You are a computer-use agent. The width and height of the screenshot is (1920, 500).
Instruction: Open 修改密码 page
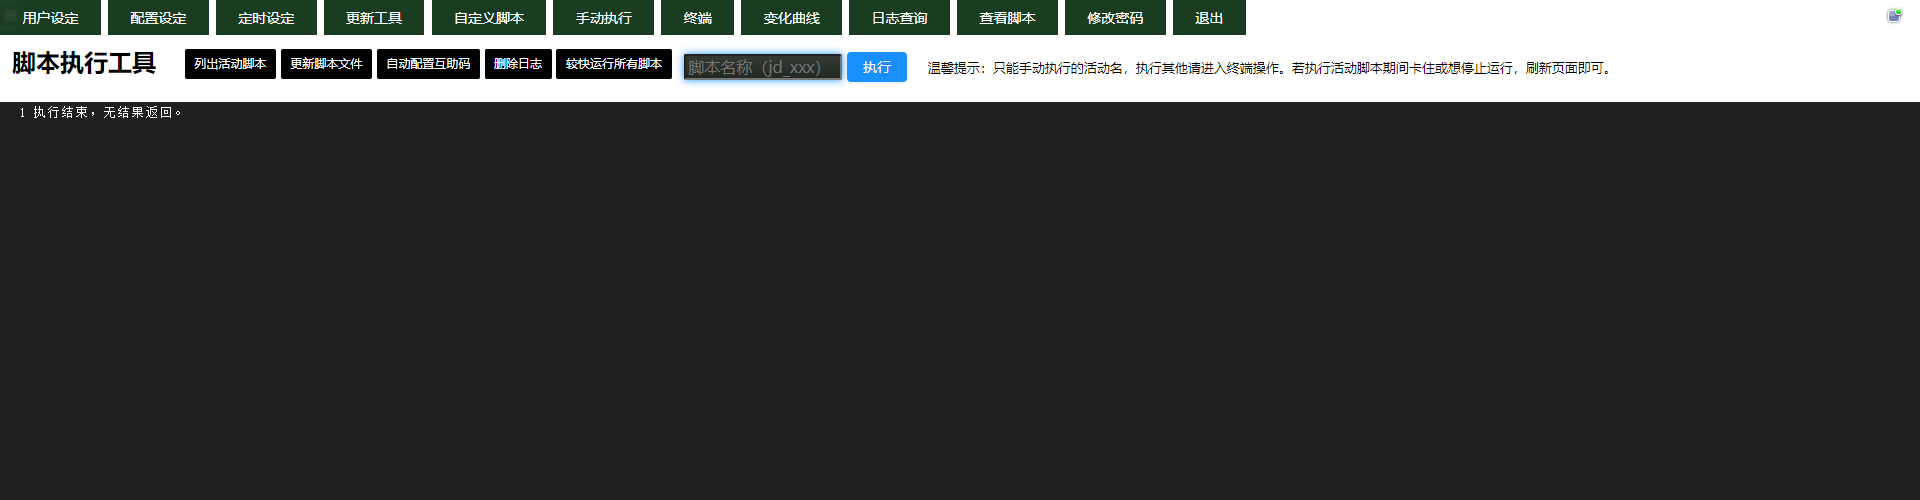click(1115, 17)
